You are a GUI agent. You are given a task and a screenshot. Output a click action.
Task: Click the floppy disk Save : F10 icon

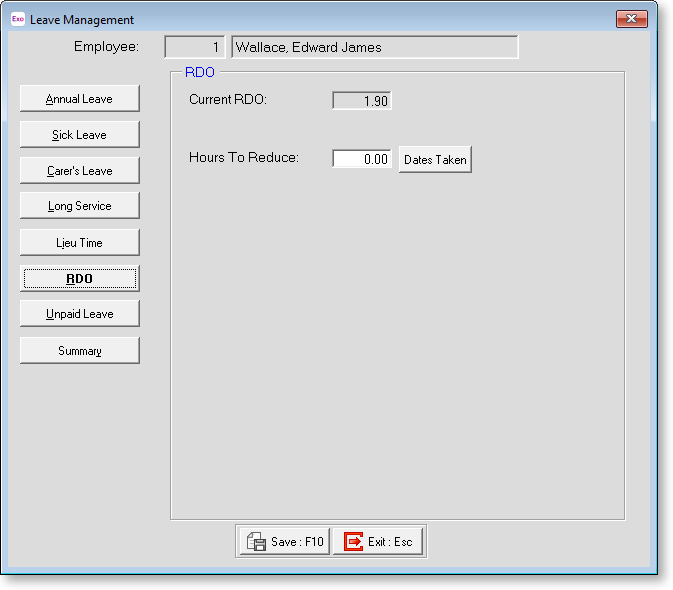click(x=256, y=541)
